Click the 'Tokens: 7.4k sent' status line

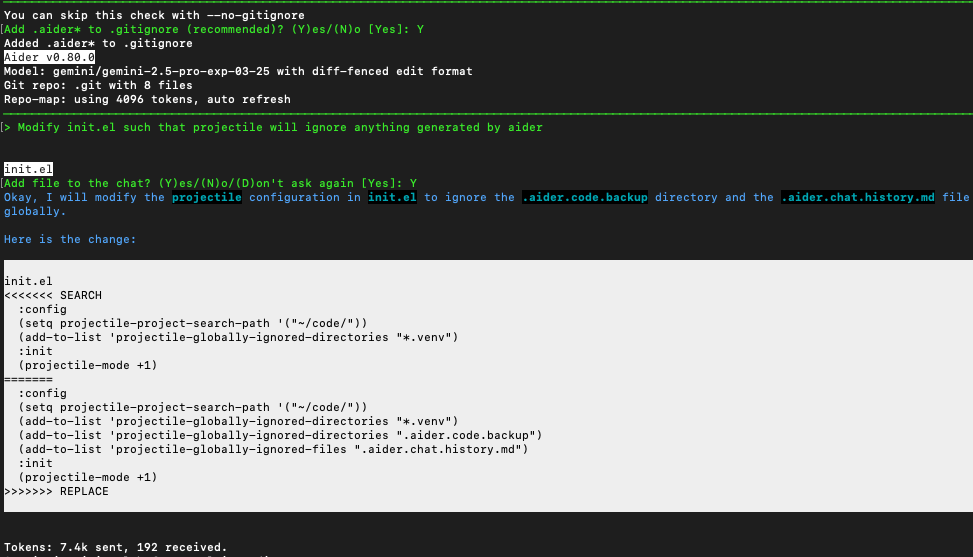(x=115, y=547)
